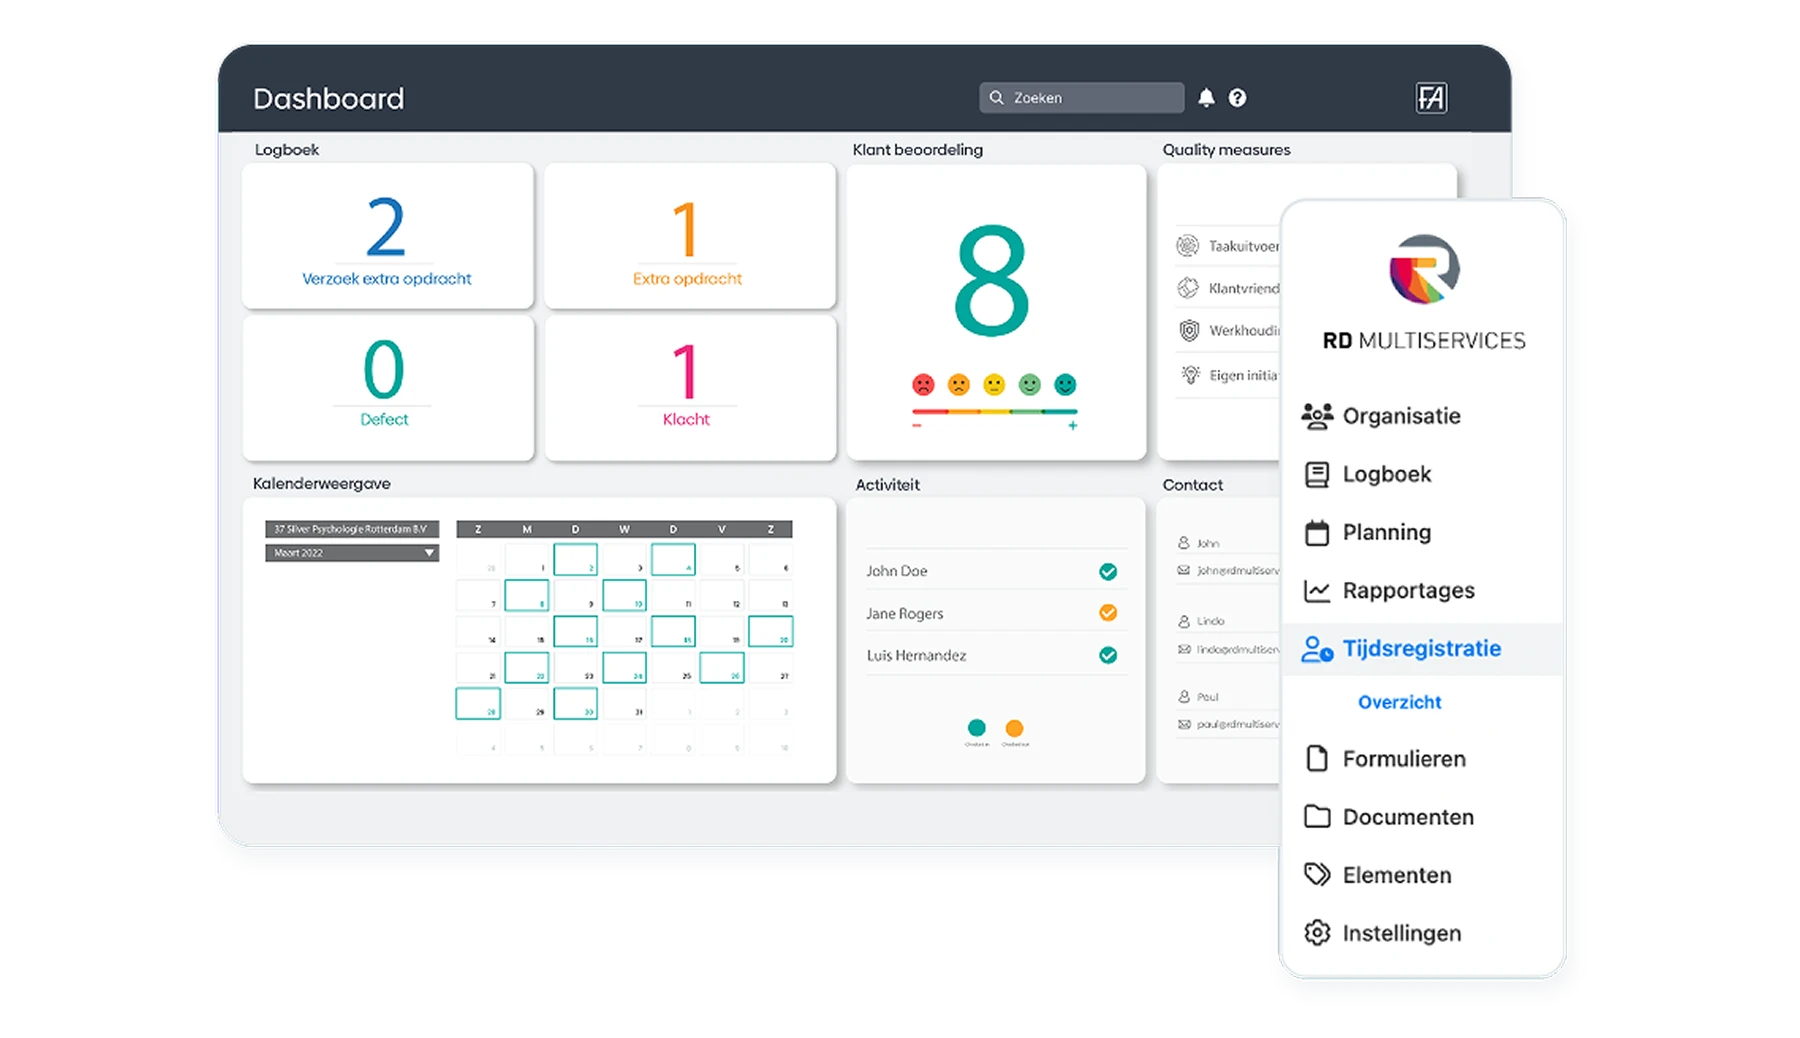Click the rating score 8

[991, 282]
